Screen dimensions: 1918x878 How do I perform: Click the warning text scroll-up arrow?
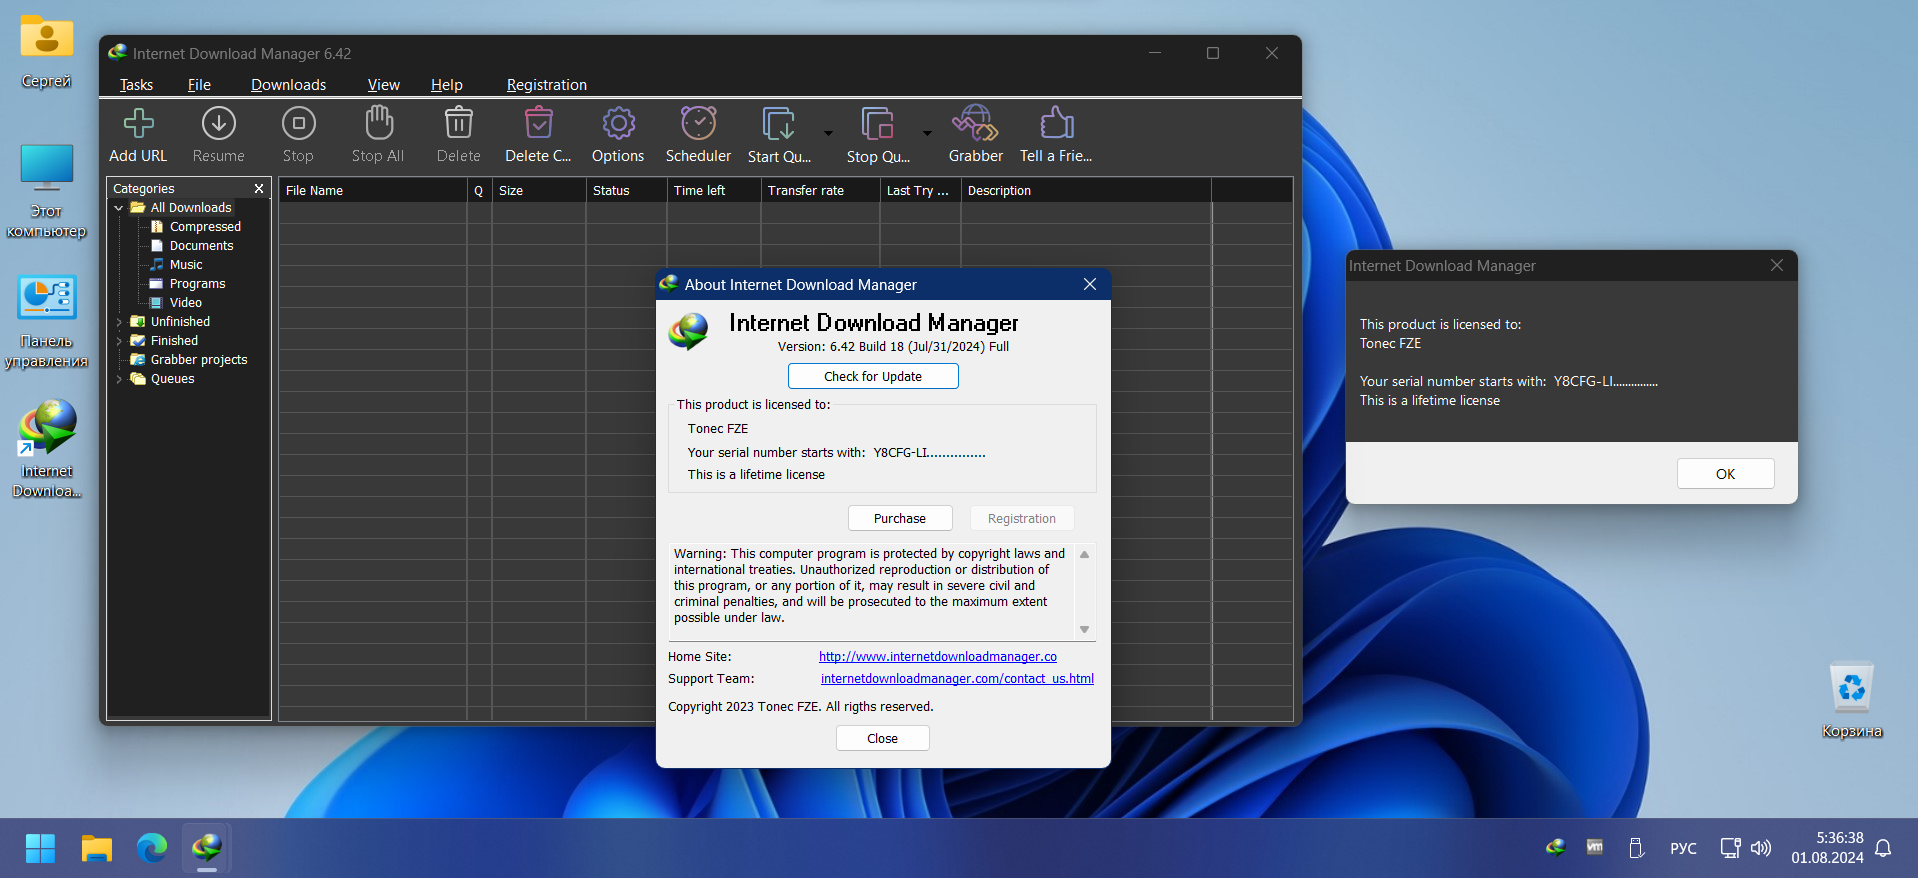pyautogui.click(x=1084, y=554)
